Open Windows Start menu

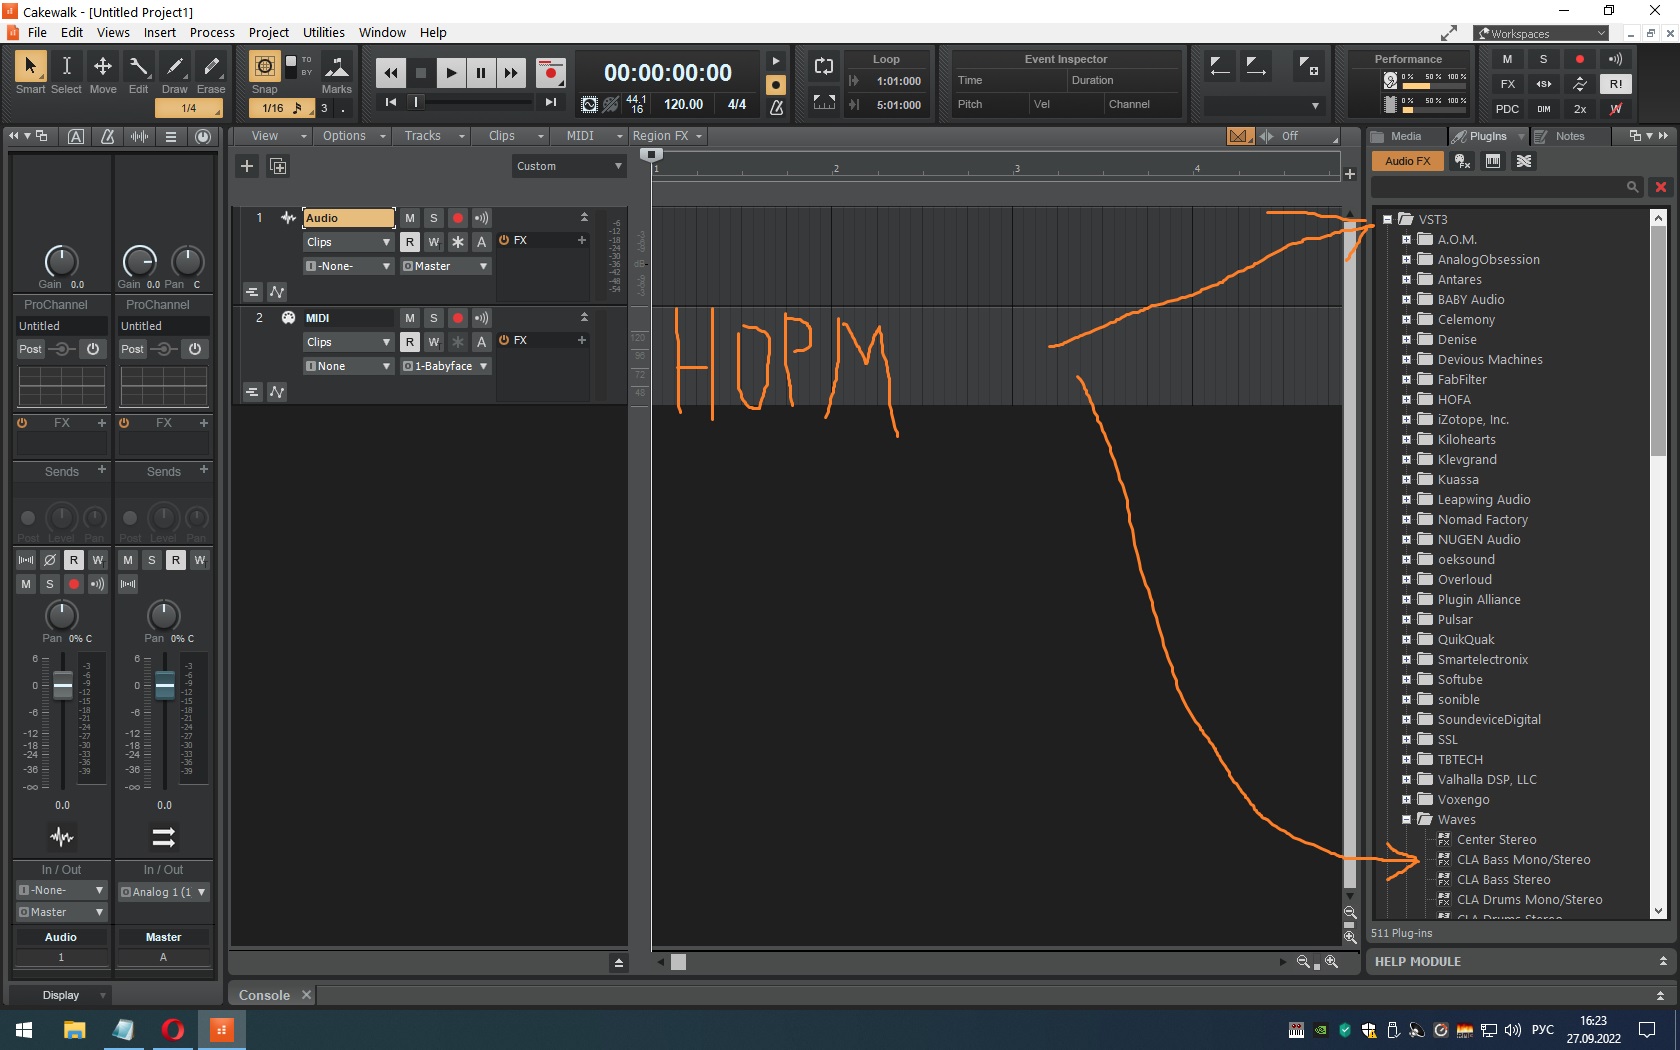click(24, 1030)
